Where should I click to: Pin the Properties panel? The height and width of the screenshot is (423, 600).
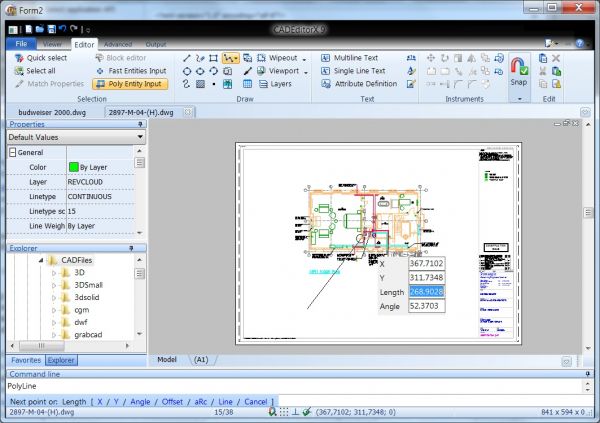(141, 124)
